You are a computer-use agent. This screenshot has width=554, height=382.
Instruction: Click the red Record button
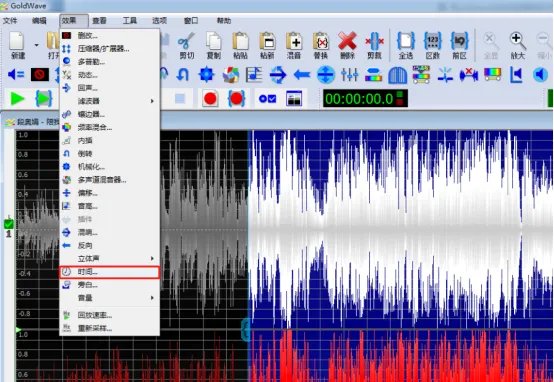210,99
